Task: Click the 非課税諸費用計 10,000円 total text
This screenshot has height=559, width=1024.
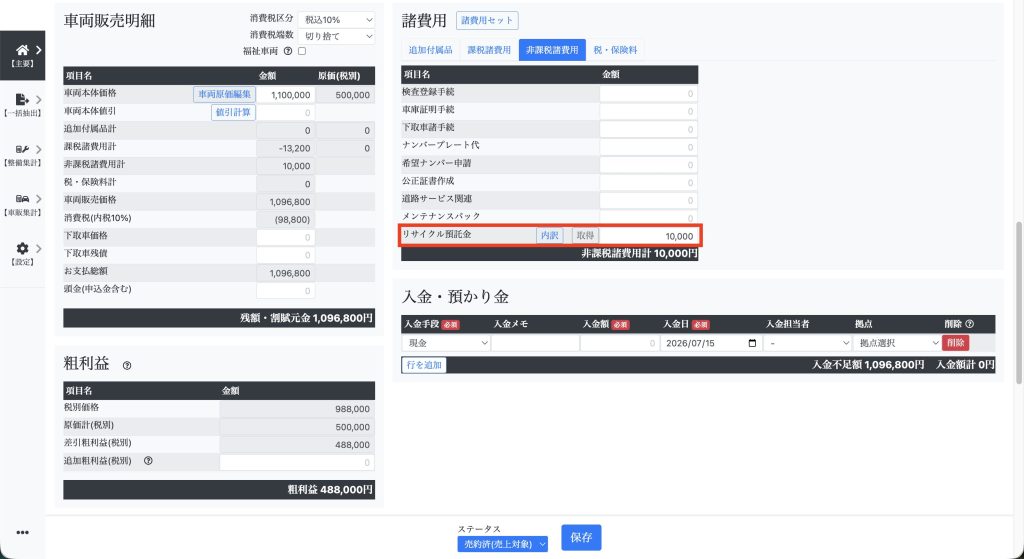Action: [639, 253]
